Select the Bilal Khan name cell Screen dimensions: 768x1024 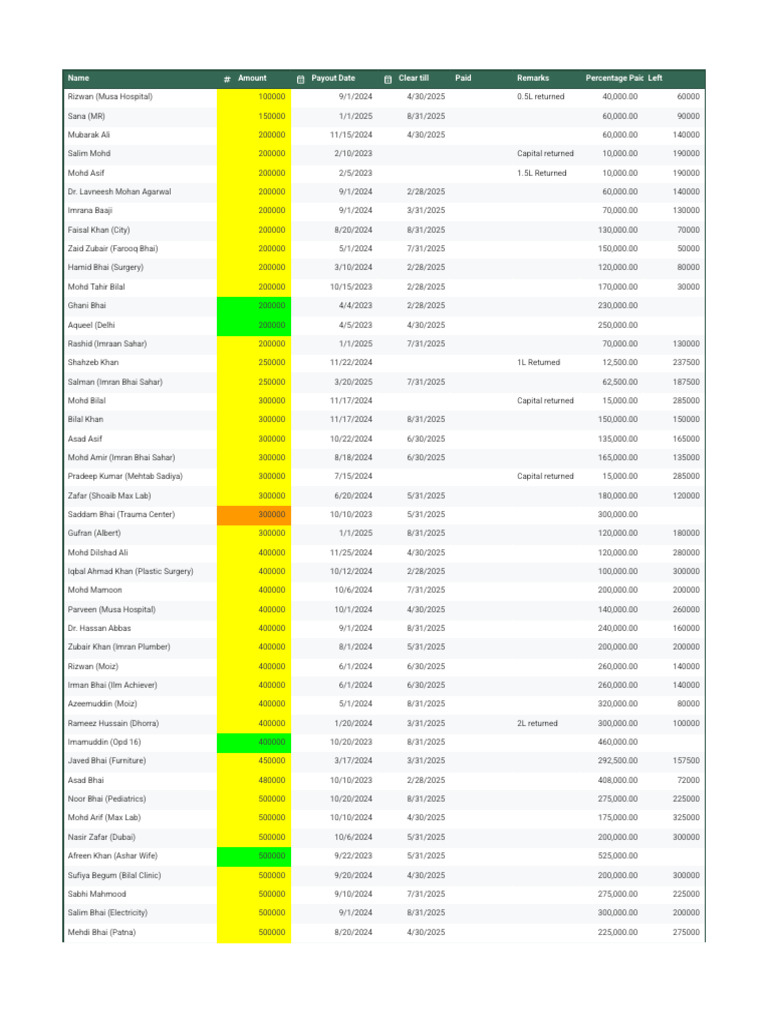(86, 419)
